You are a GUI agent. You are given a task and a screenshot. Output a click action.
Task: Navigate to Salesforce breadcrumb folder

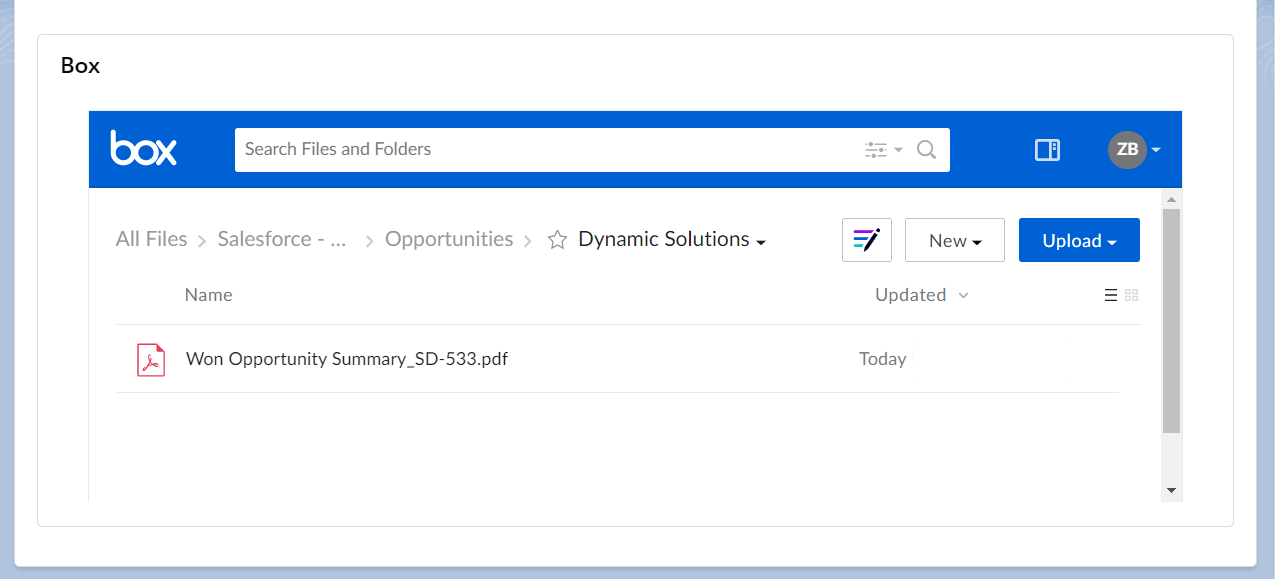(x=282, y=239)
